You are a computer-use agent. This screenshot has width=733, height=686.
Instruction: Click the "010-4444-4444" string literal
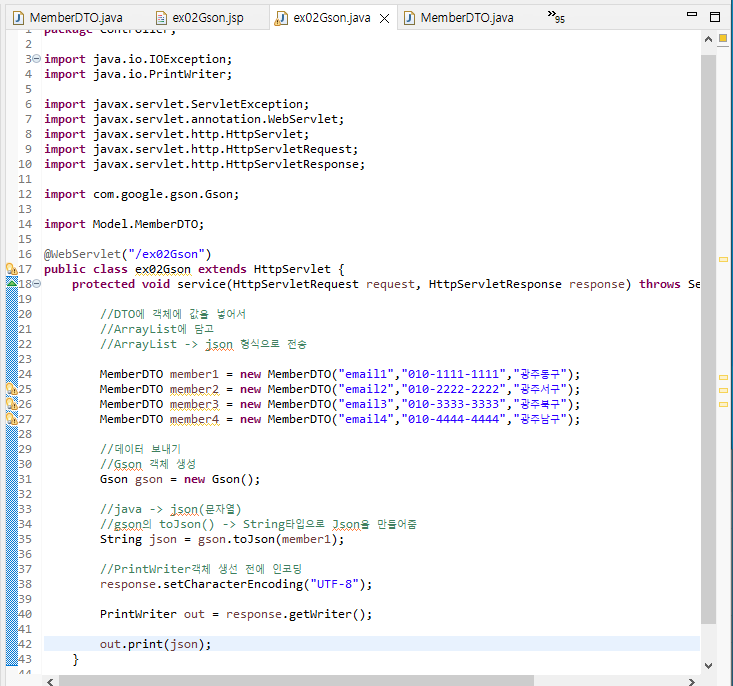(x=453, y=419)
